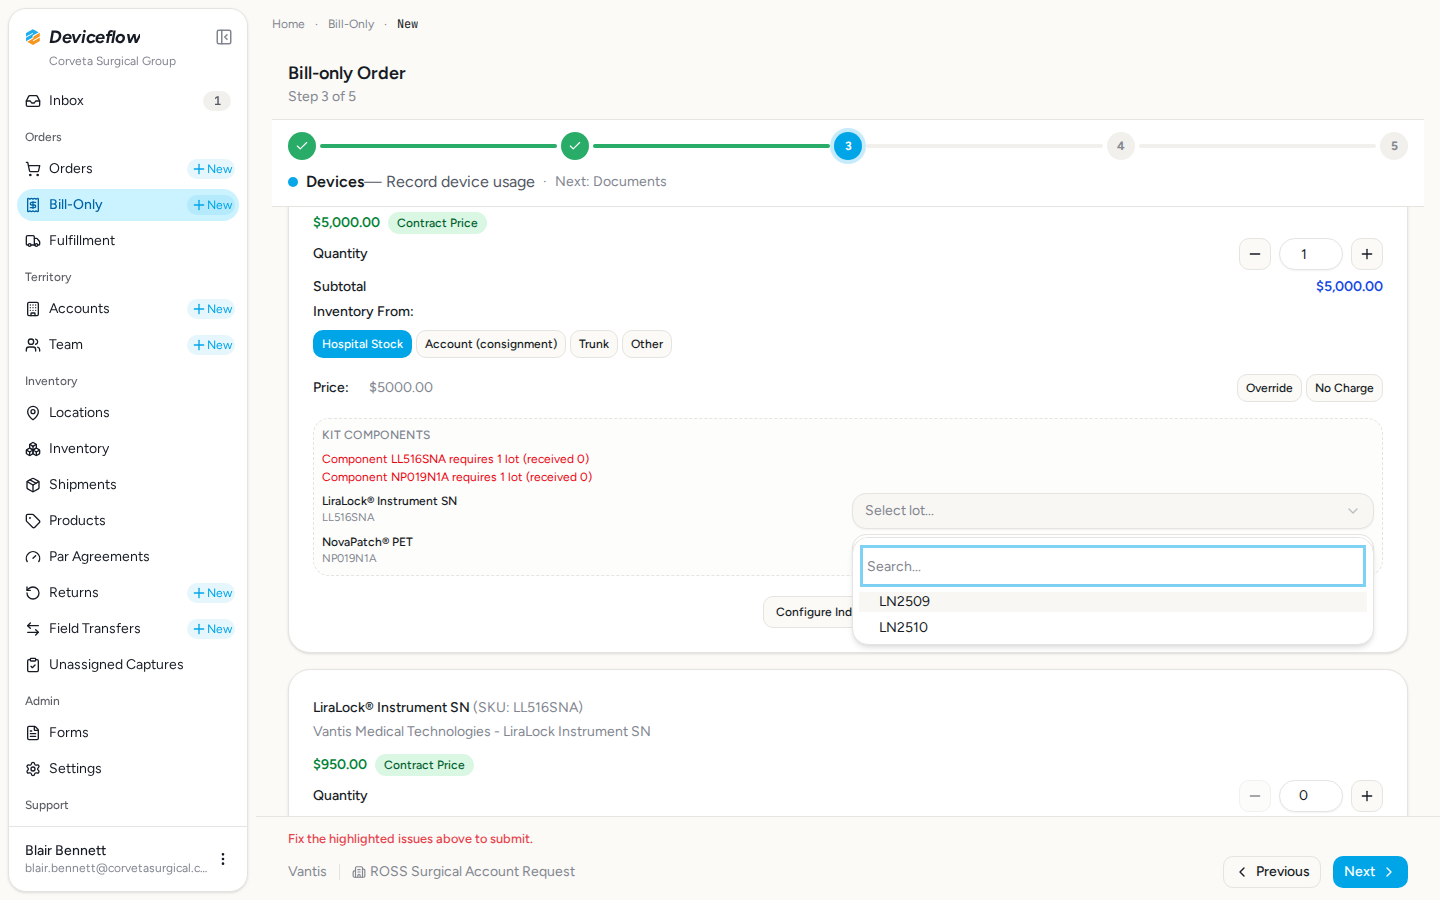Select Other inventory source
Viewport: 1440px width, 900px height.
tap(647, 344)
